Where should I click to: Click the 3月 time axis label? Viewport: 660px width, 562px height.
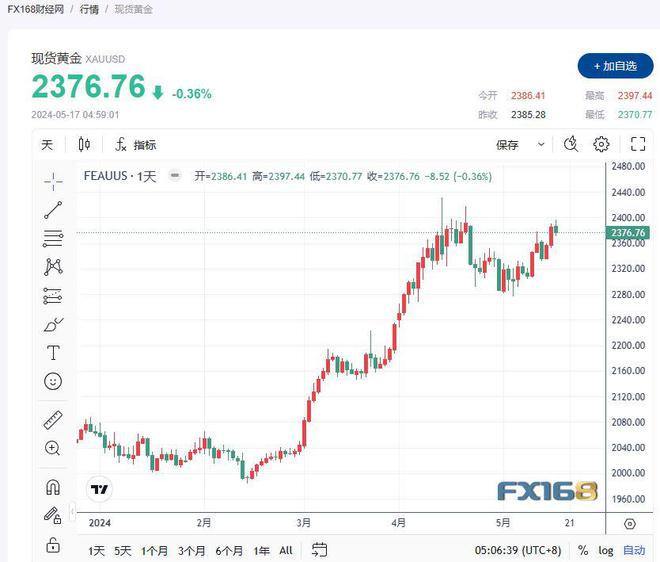(303, 523)
